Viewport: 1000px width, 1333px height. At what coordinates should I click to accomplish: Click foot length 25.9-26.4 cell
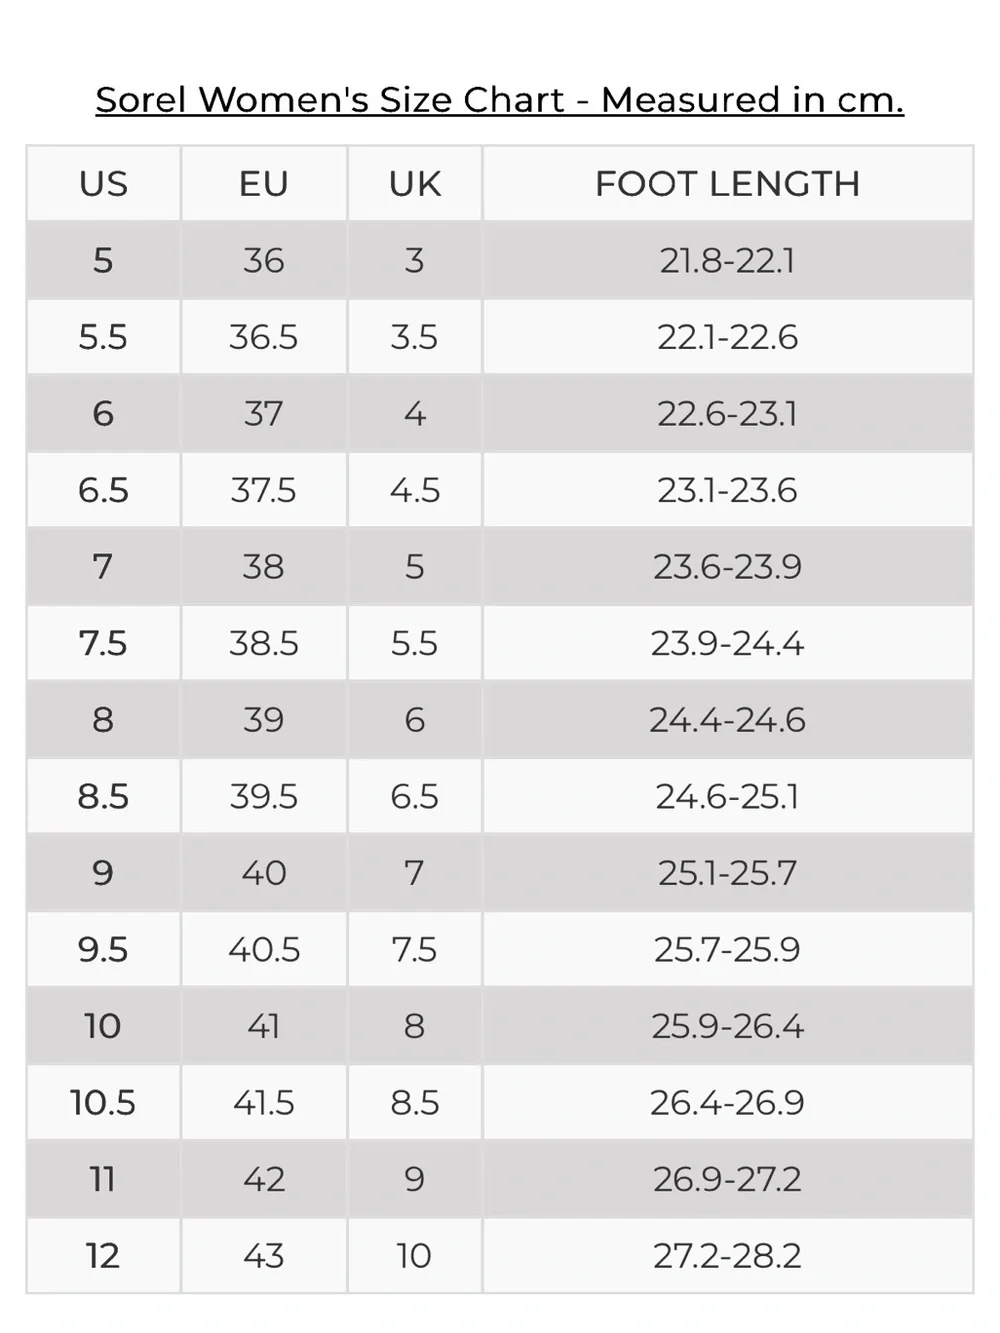[728, 1026]
